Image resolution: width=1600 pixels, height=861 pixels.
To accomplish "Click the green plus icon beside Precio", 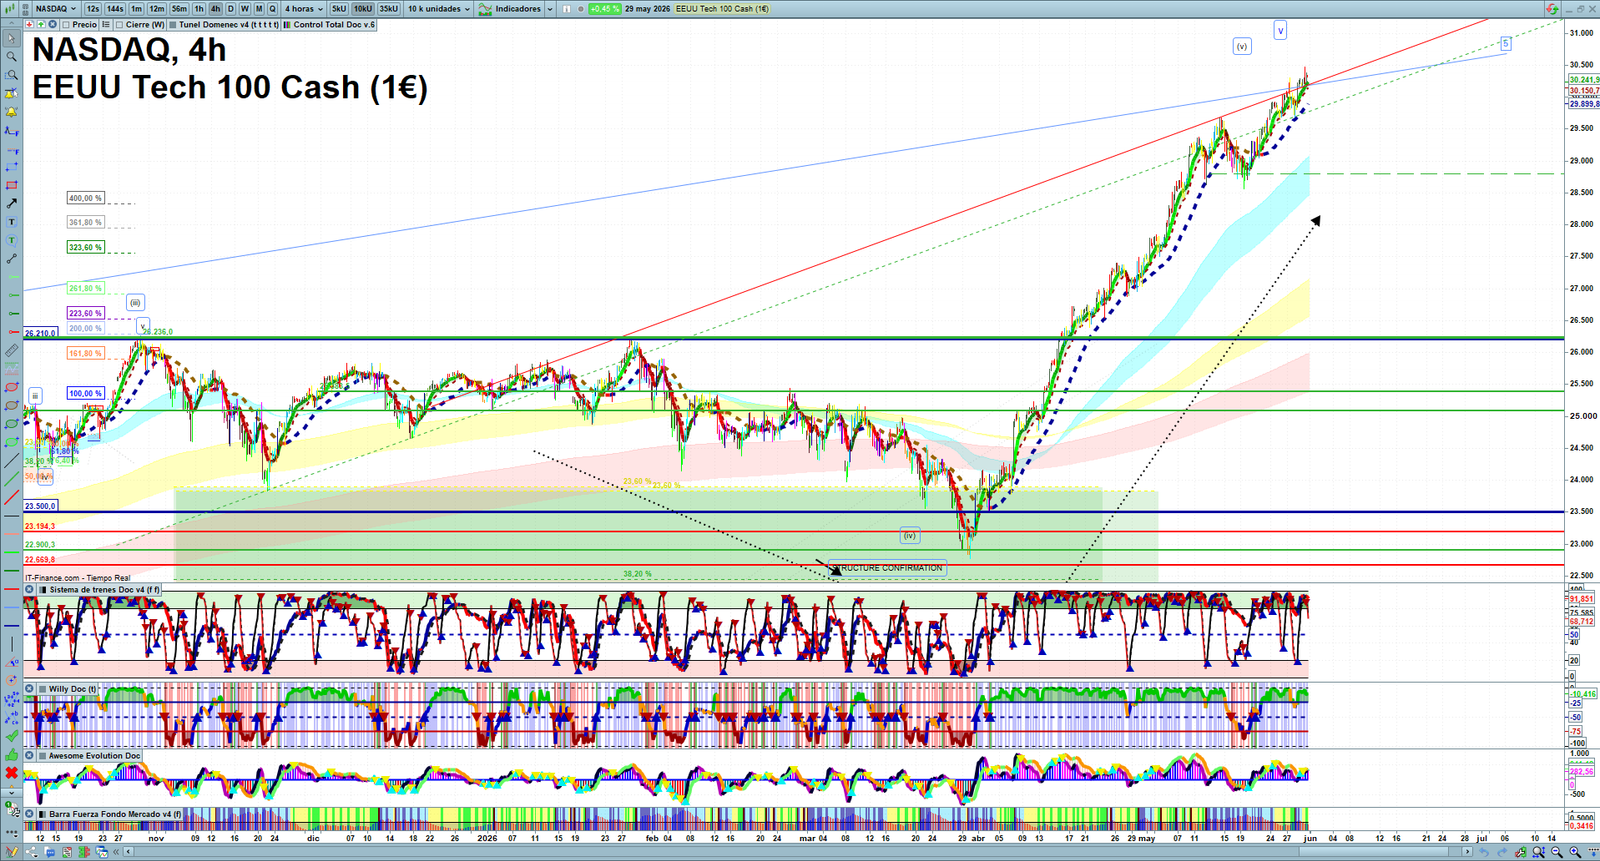I will pyautogui.click(x=41, y=24).
